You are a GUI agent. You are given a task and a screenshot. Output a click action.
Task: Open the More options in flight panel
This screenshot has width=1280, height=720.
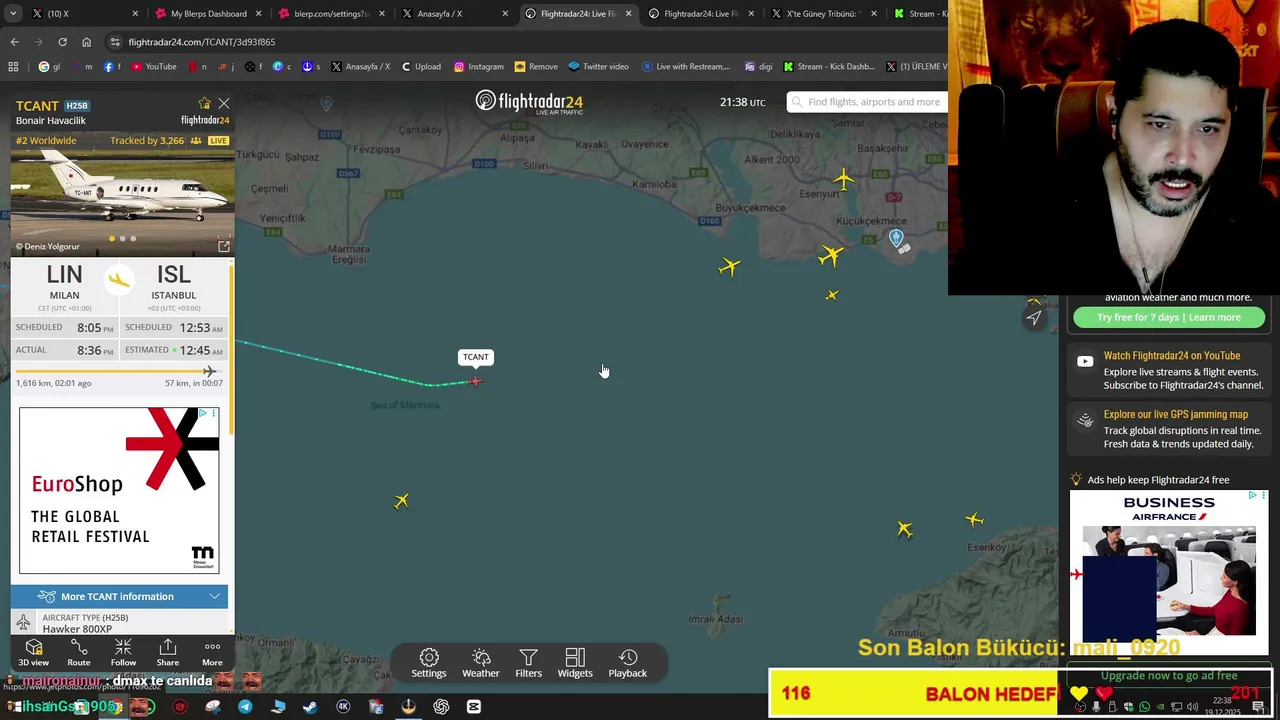(212, 653)
